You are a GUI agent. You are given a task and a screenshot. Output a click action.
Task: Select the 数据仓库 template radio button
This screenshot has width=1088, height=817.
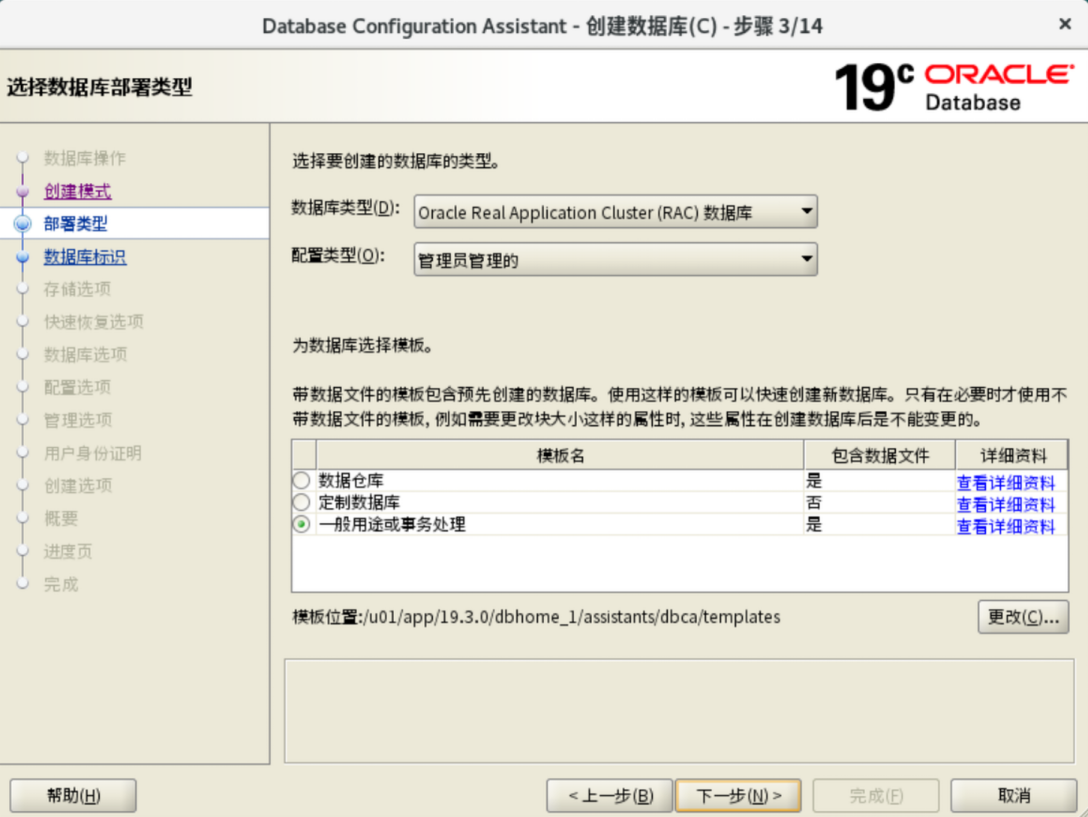(302, 481)
